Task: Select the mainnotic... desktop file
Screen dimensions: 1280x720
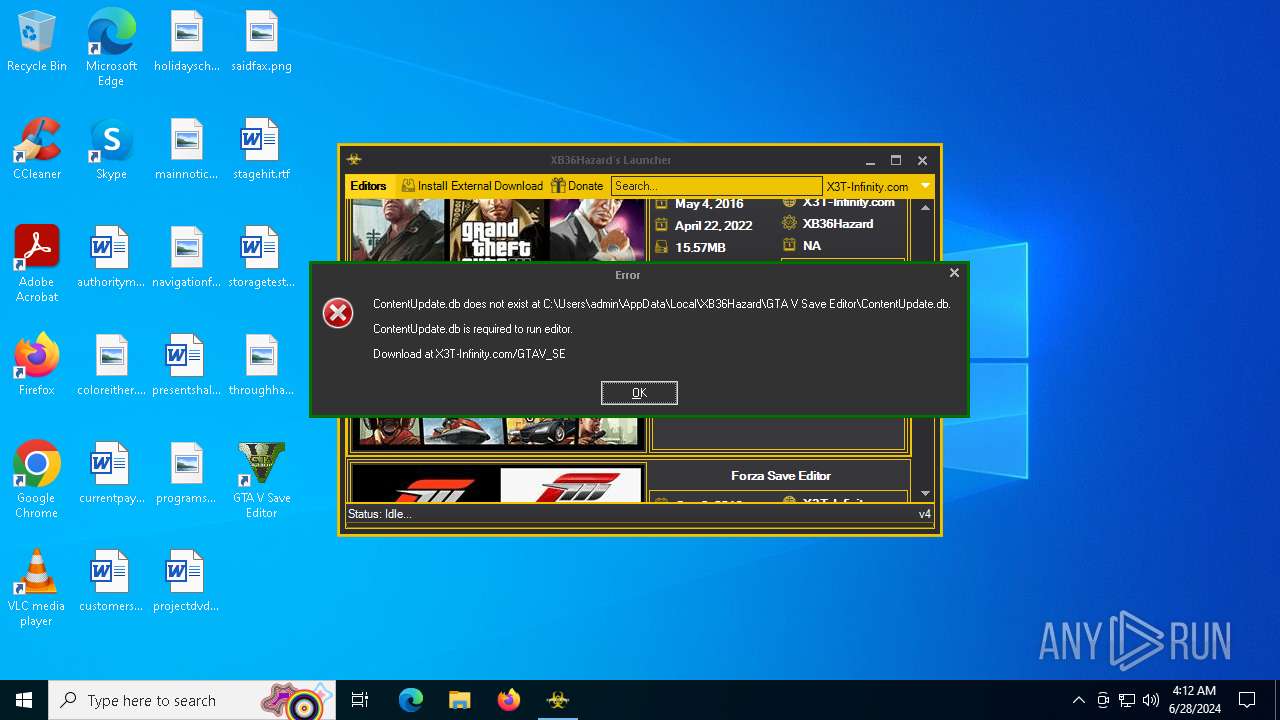Action: pos(187,150)
